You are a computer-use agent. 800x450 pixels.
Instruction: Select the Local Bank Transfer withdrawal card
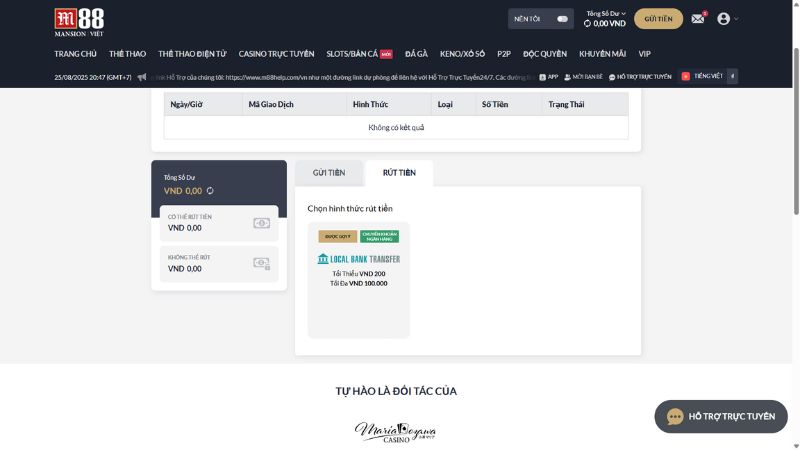[359, 280]
